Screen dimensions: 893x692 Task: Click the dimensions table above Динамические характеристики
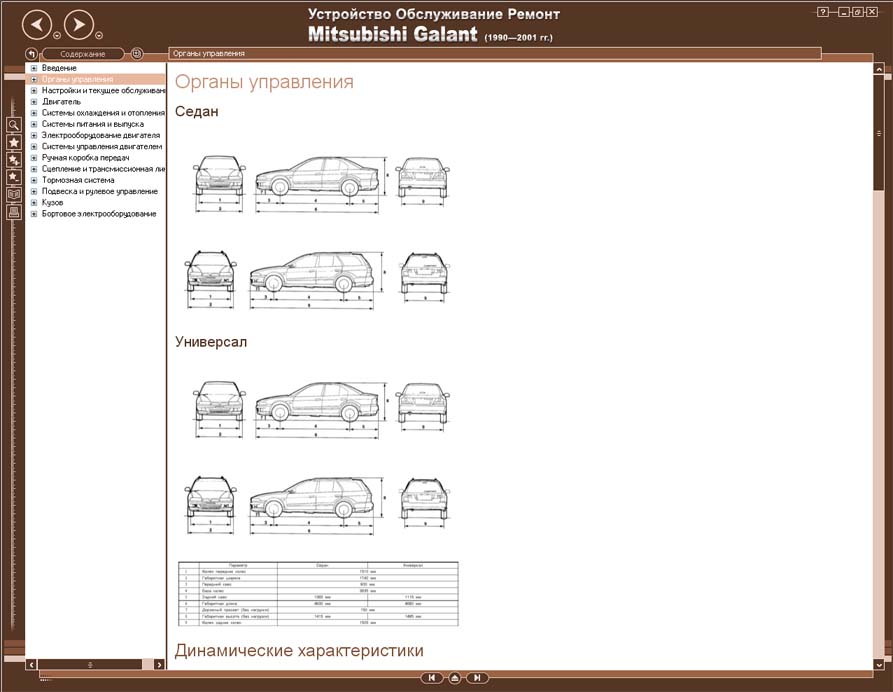[318, 594]
